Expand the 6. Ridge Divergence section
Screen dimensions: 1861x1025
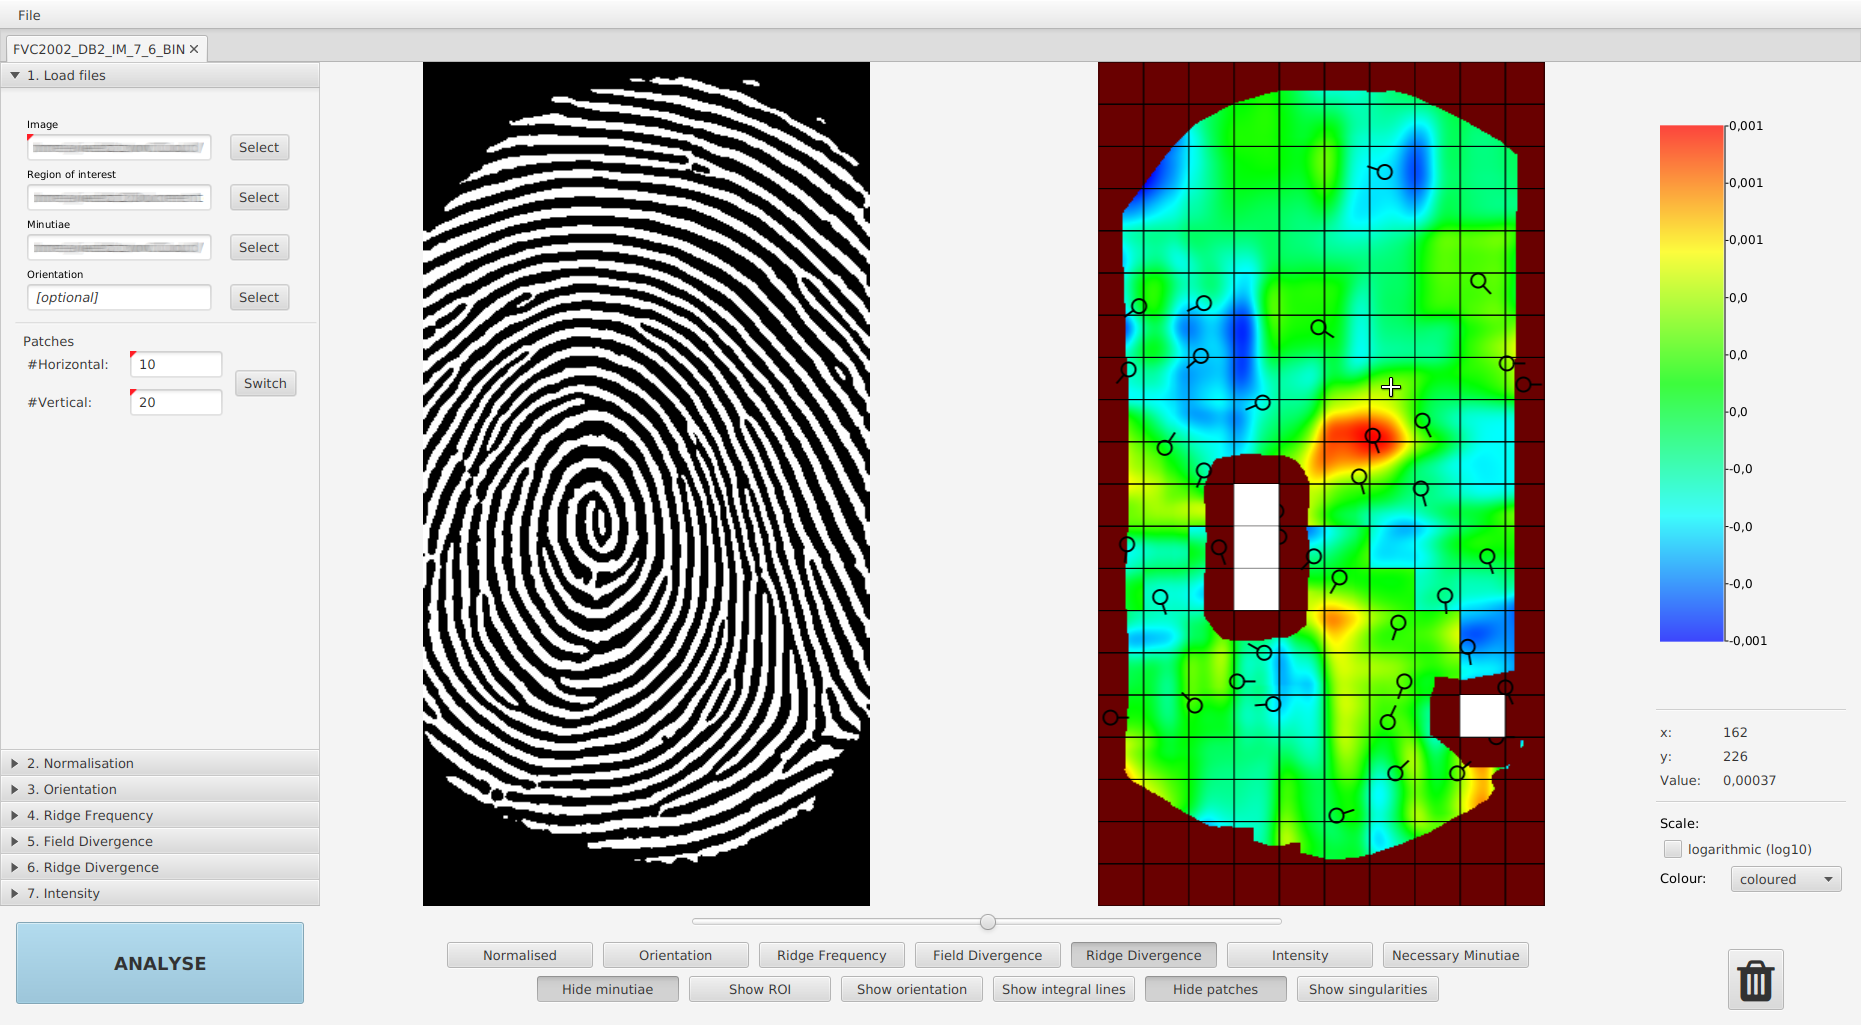[160, 867]
